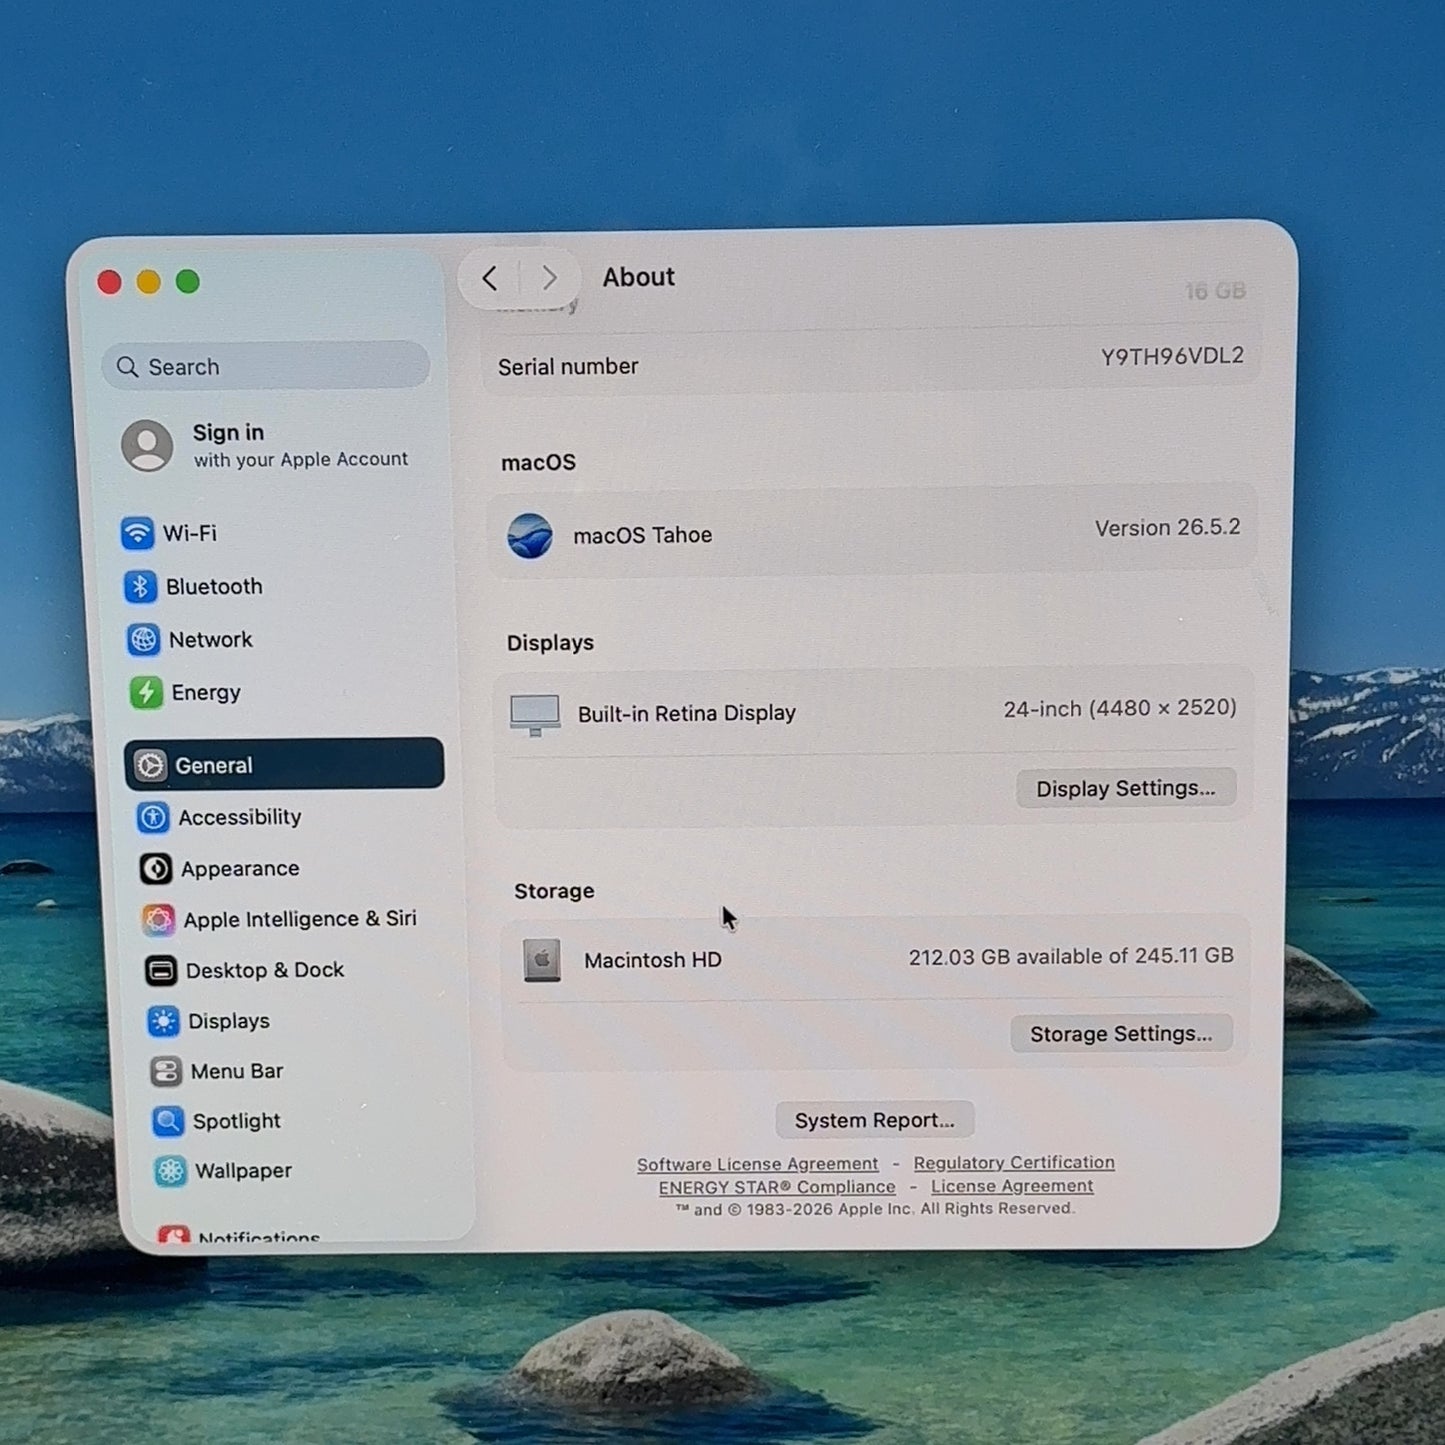The width and height of the screenshot is (1445, 1445).
Task: Click the Displays section heading in About pane
Action: pyautogui.click(x=550, y=643)
